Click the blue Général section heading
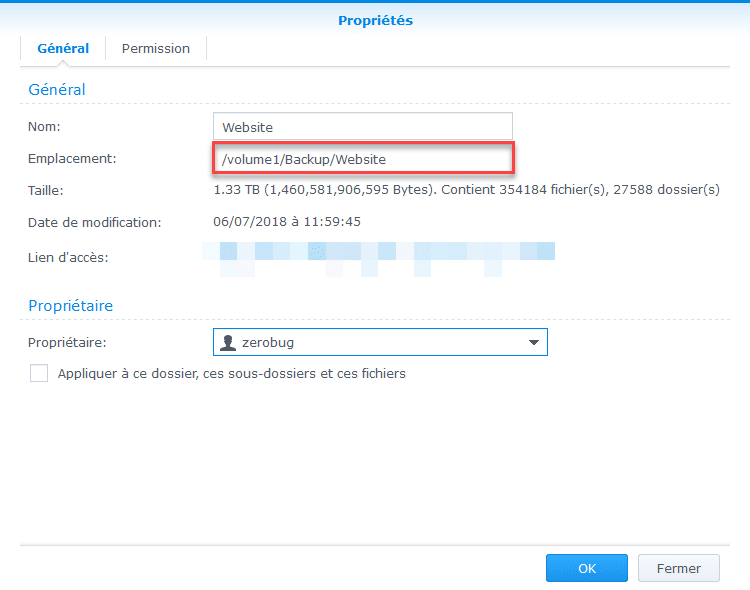Image resolution: width=750 pixels, height=590 pixels. point(57,90)
